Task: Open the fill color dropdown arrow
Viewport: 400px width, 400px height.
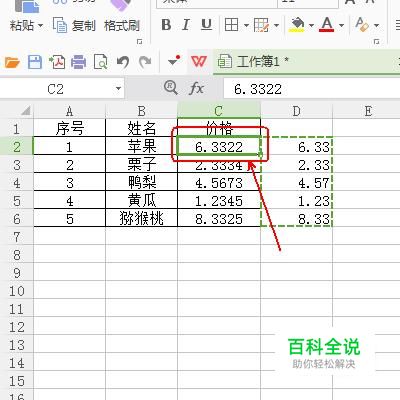Action: click(x=311, y=25)
